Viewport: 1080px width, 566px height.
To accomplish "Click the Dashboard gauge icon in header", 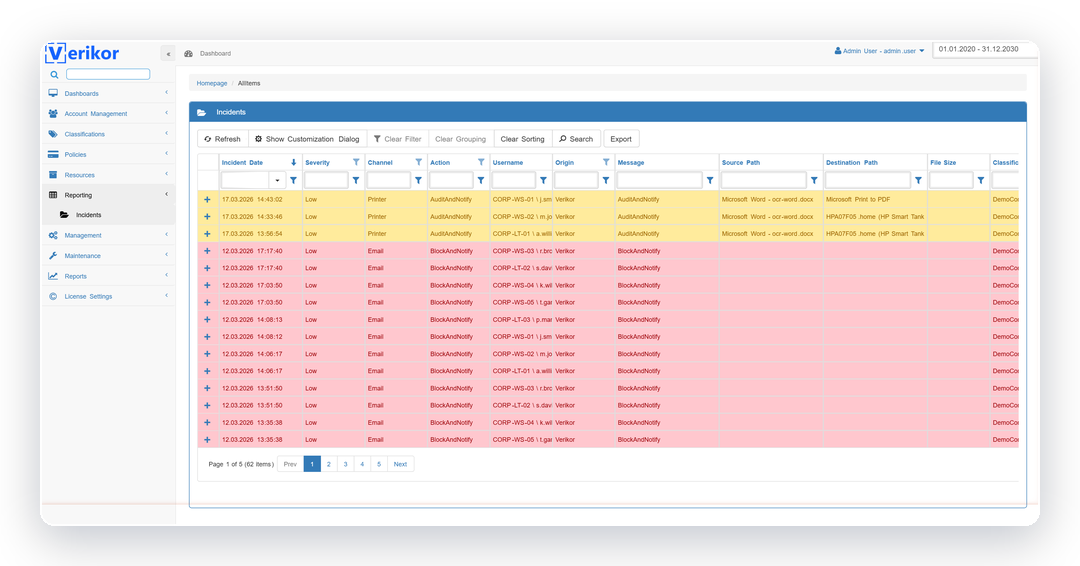I will coord(188,54).
